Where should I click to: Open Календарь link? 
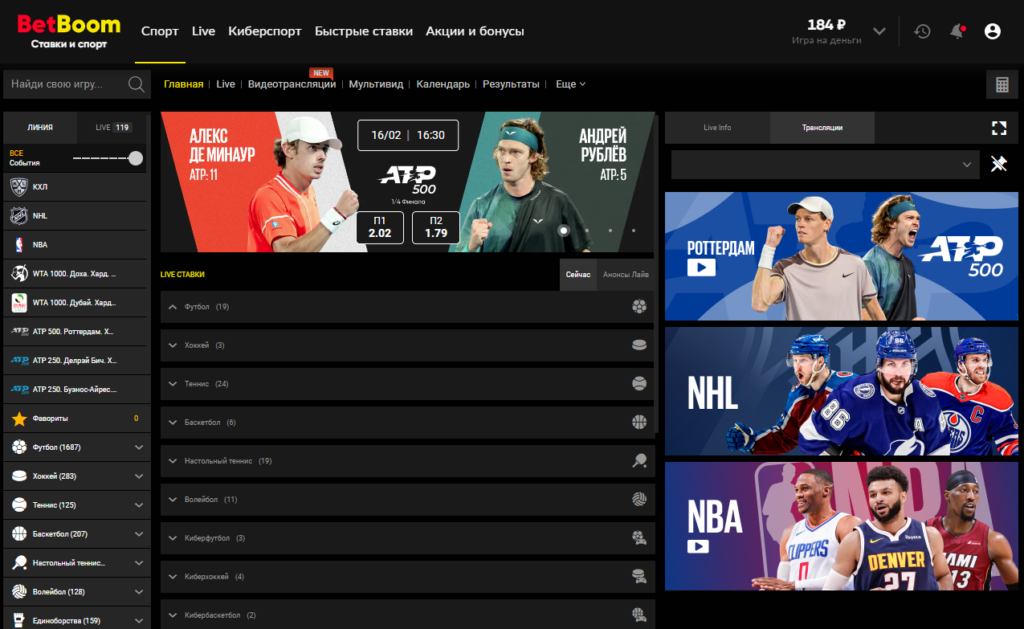point(443,84)
